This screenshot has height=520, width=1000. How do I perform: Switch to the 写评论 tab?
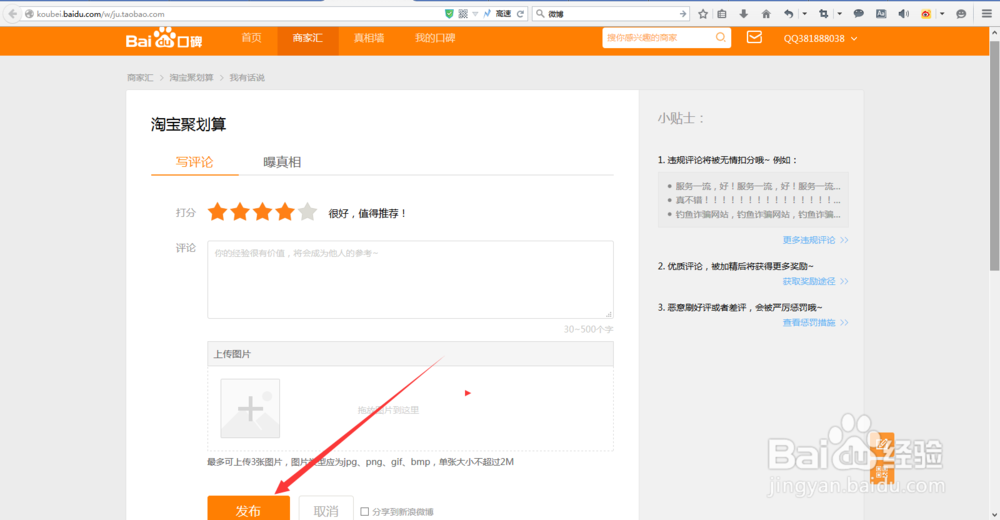[195, 162]
